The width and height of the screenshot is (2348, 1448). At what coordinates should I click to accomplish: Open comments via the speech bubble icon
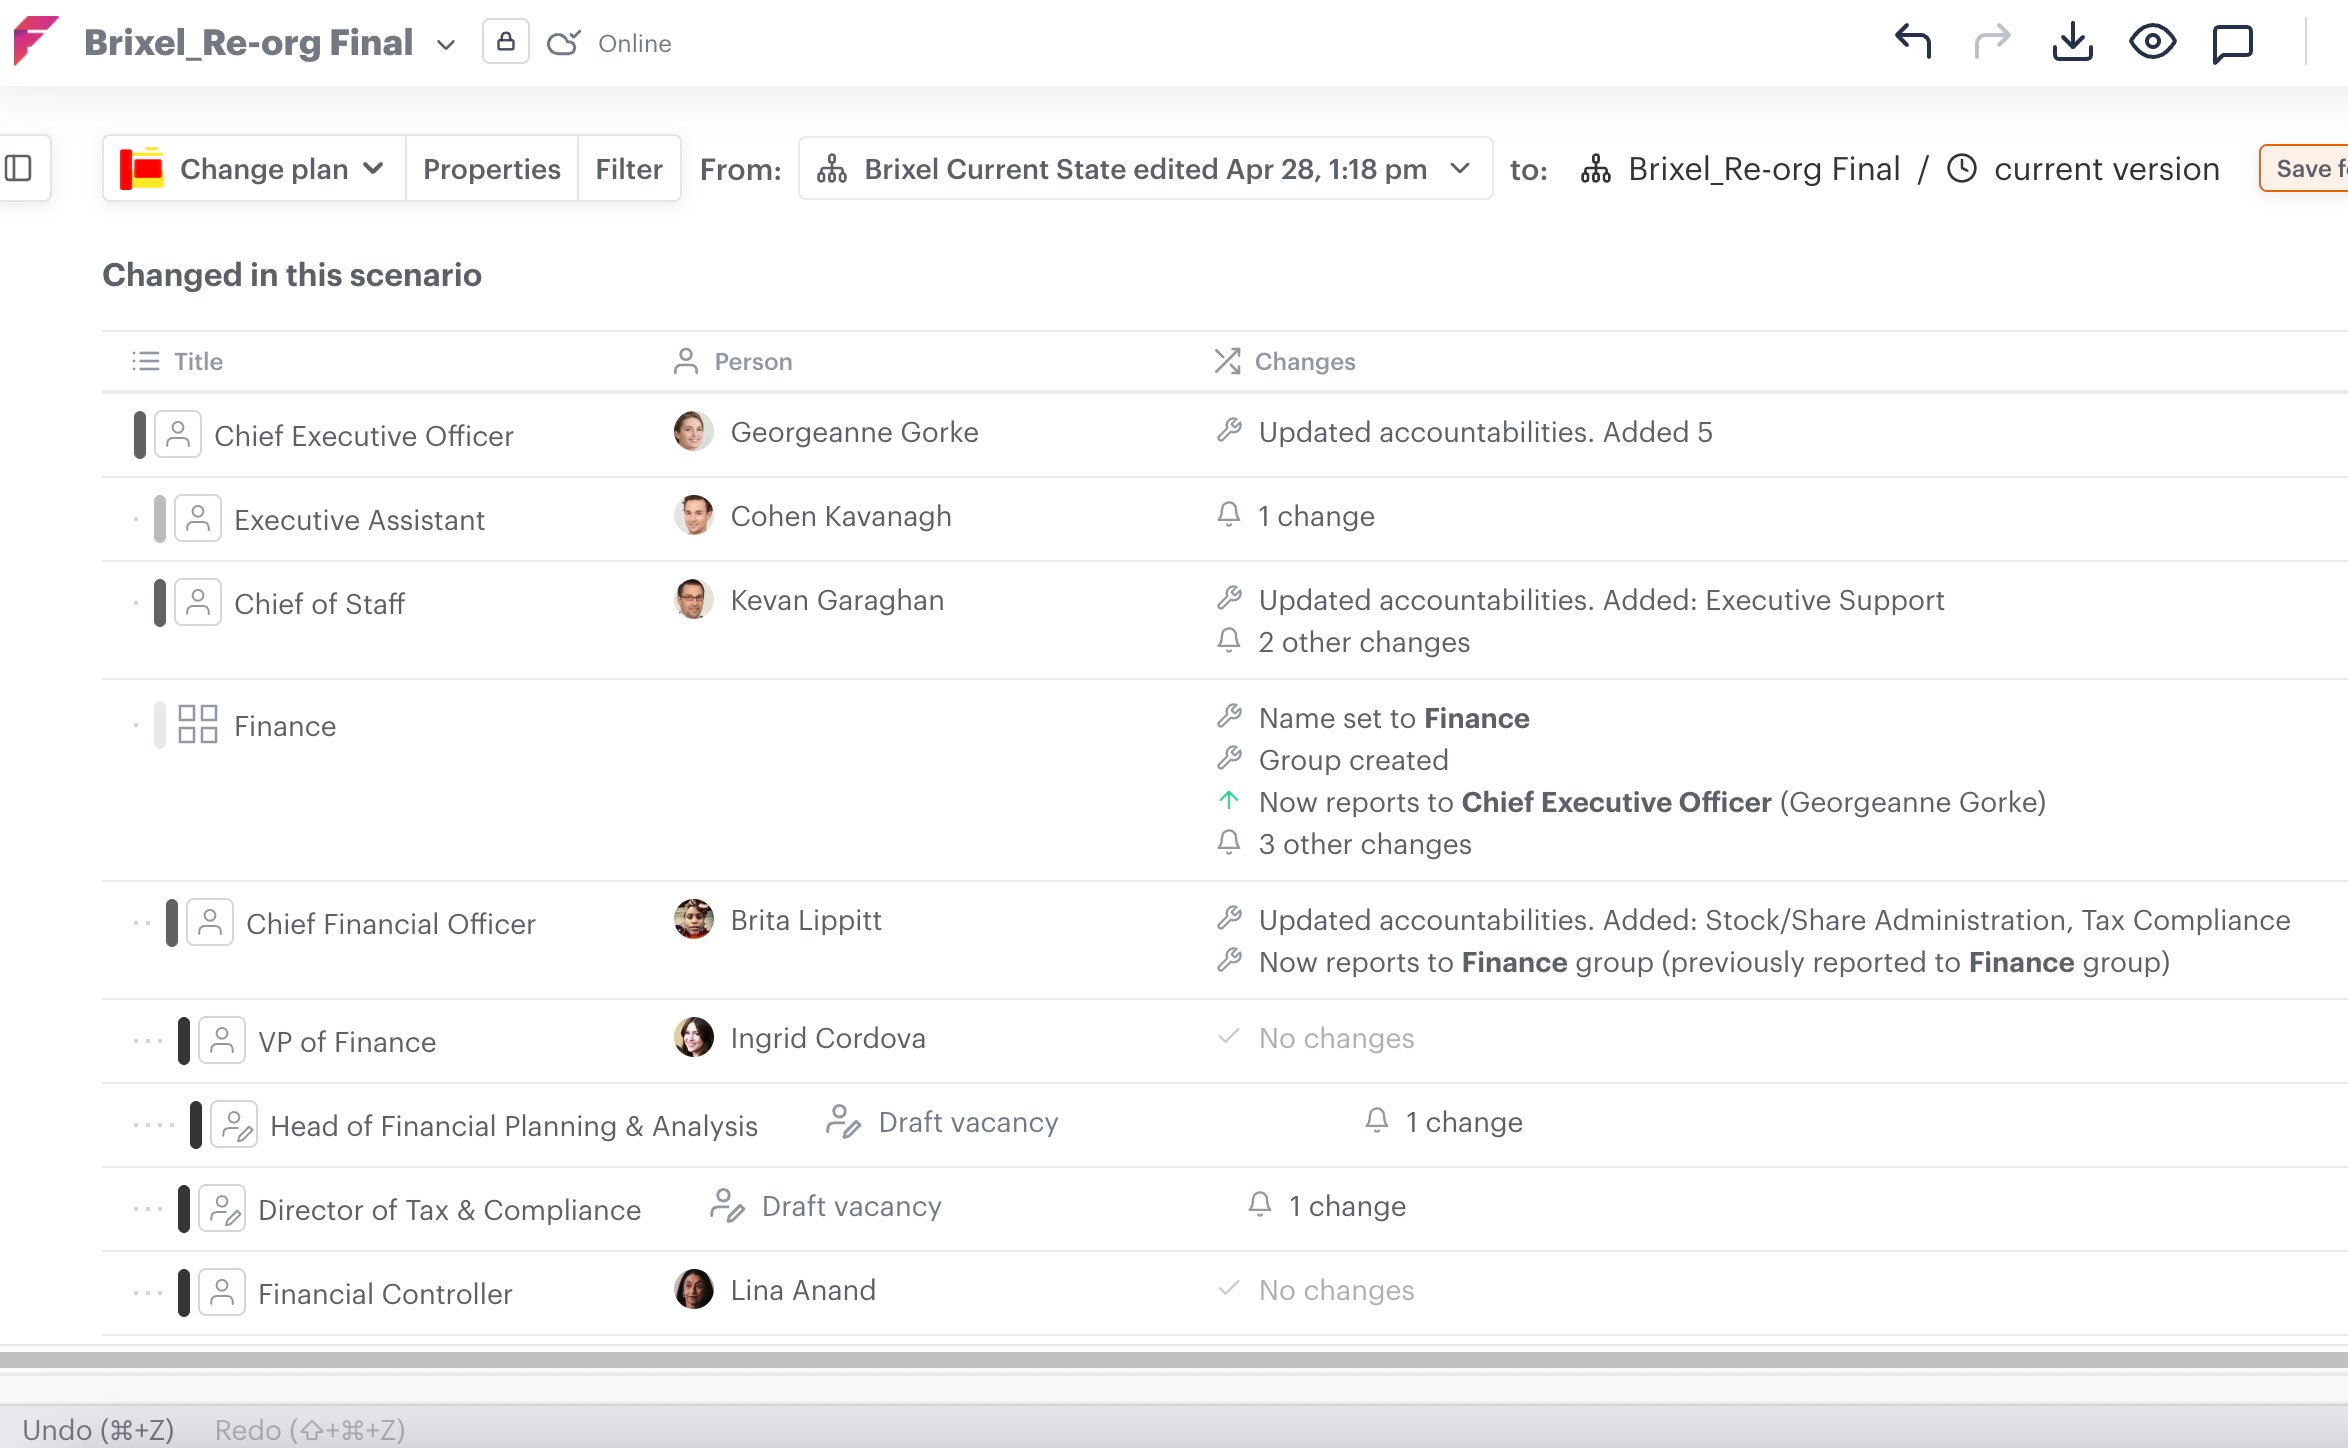coord(2233,42)
